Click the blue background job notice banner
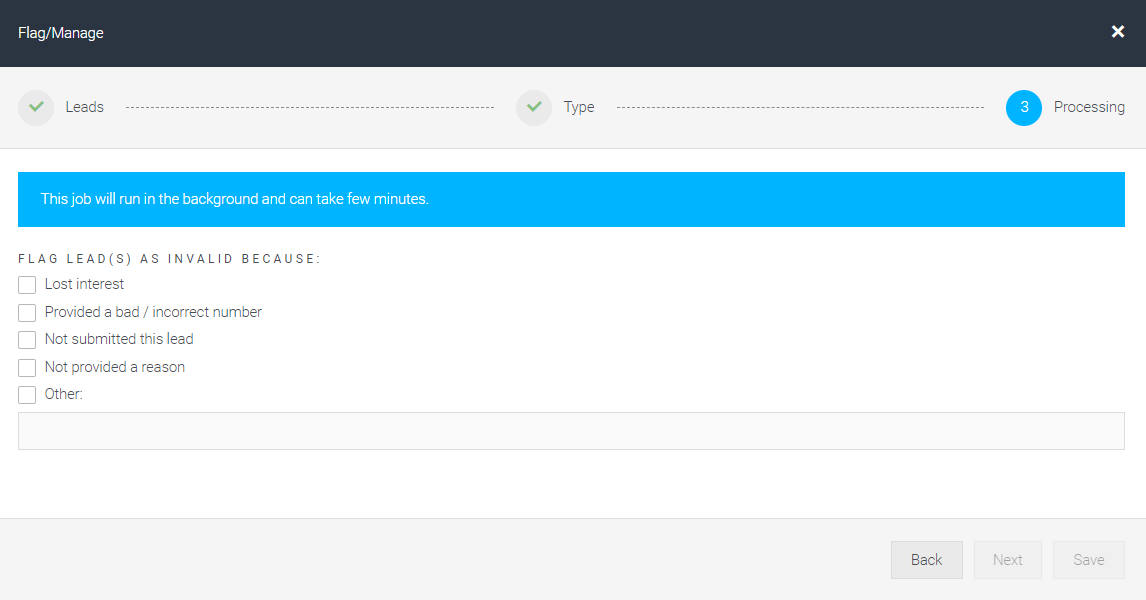This screenshot has height=600, width=1146. [x=571, y=200]
